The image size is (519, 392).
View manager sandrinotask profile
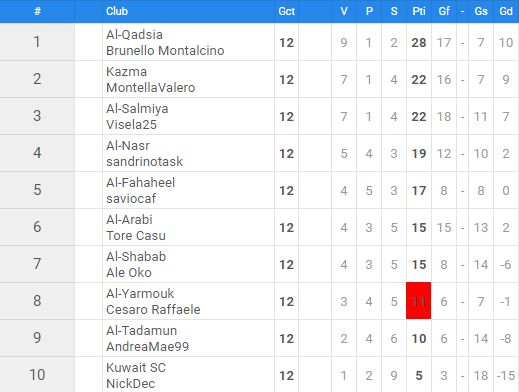(144, 162)
